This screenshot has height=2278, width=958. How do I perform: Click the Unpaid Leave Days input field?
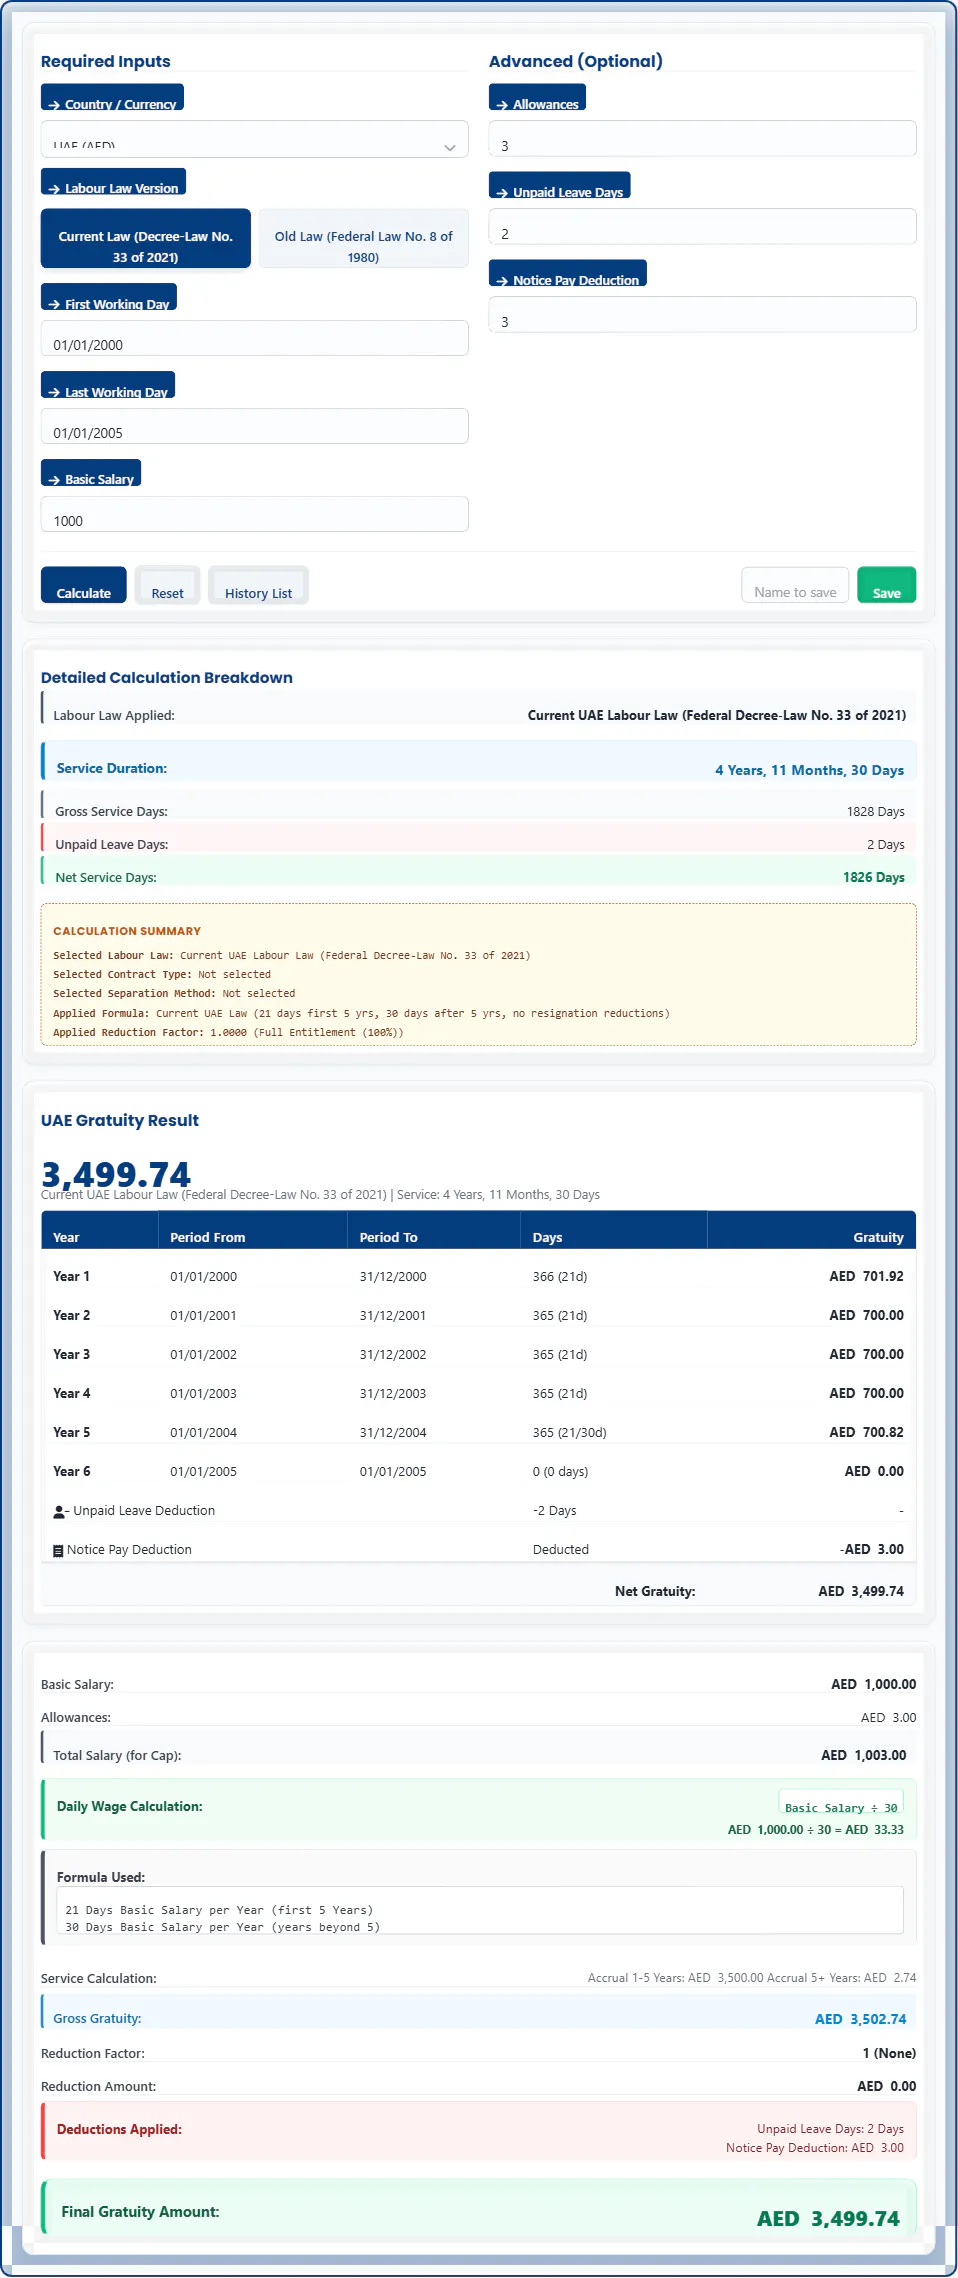pyautogui.click(x=702, y=227)
